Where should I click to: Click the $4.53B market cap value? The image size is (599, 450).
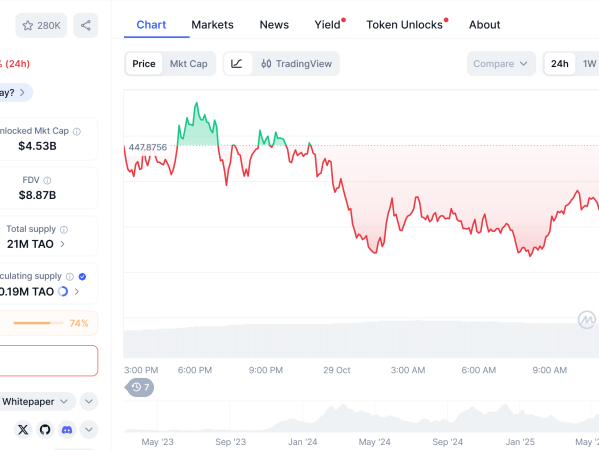click(37, 146)
